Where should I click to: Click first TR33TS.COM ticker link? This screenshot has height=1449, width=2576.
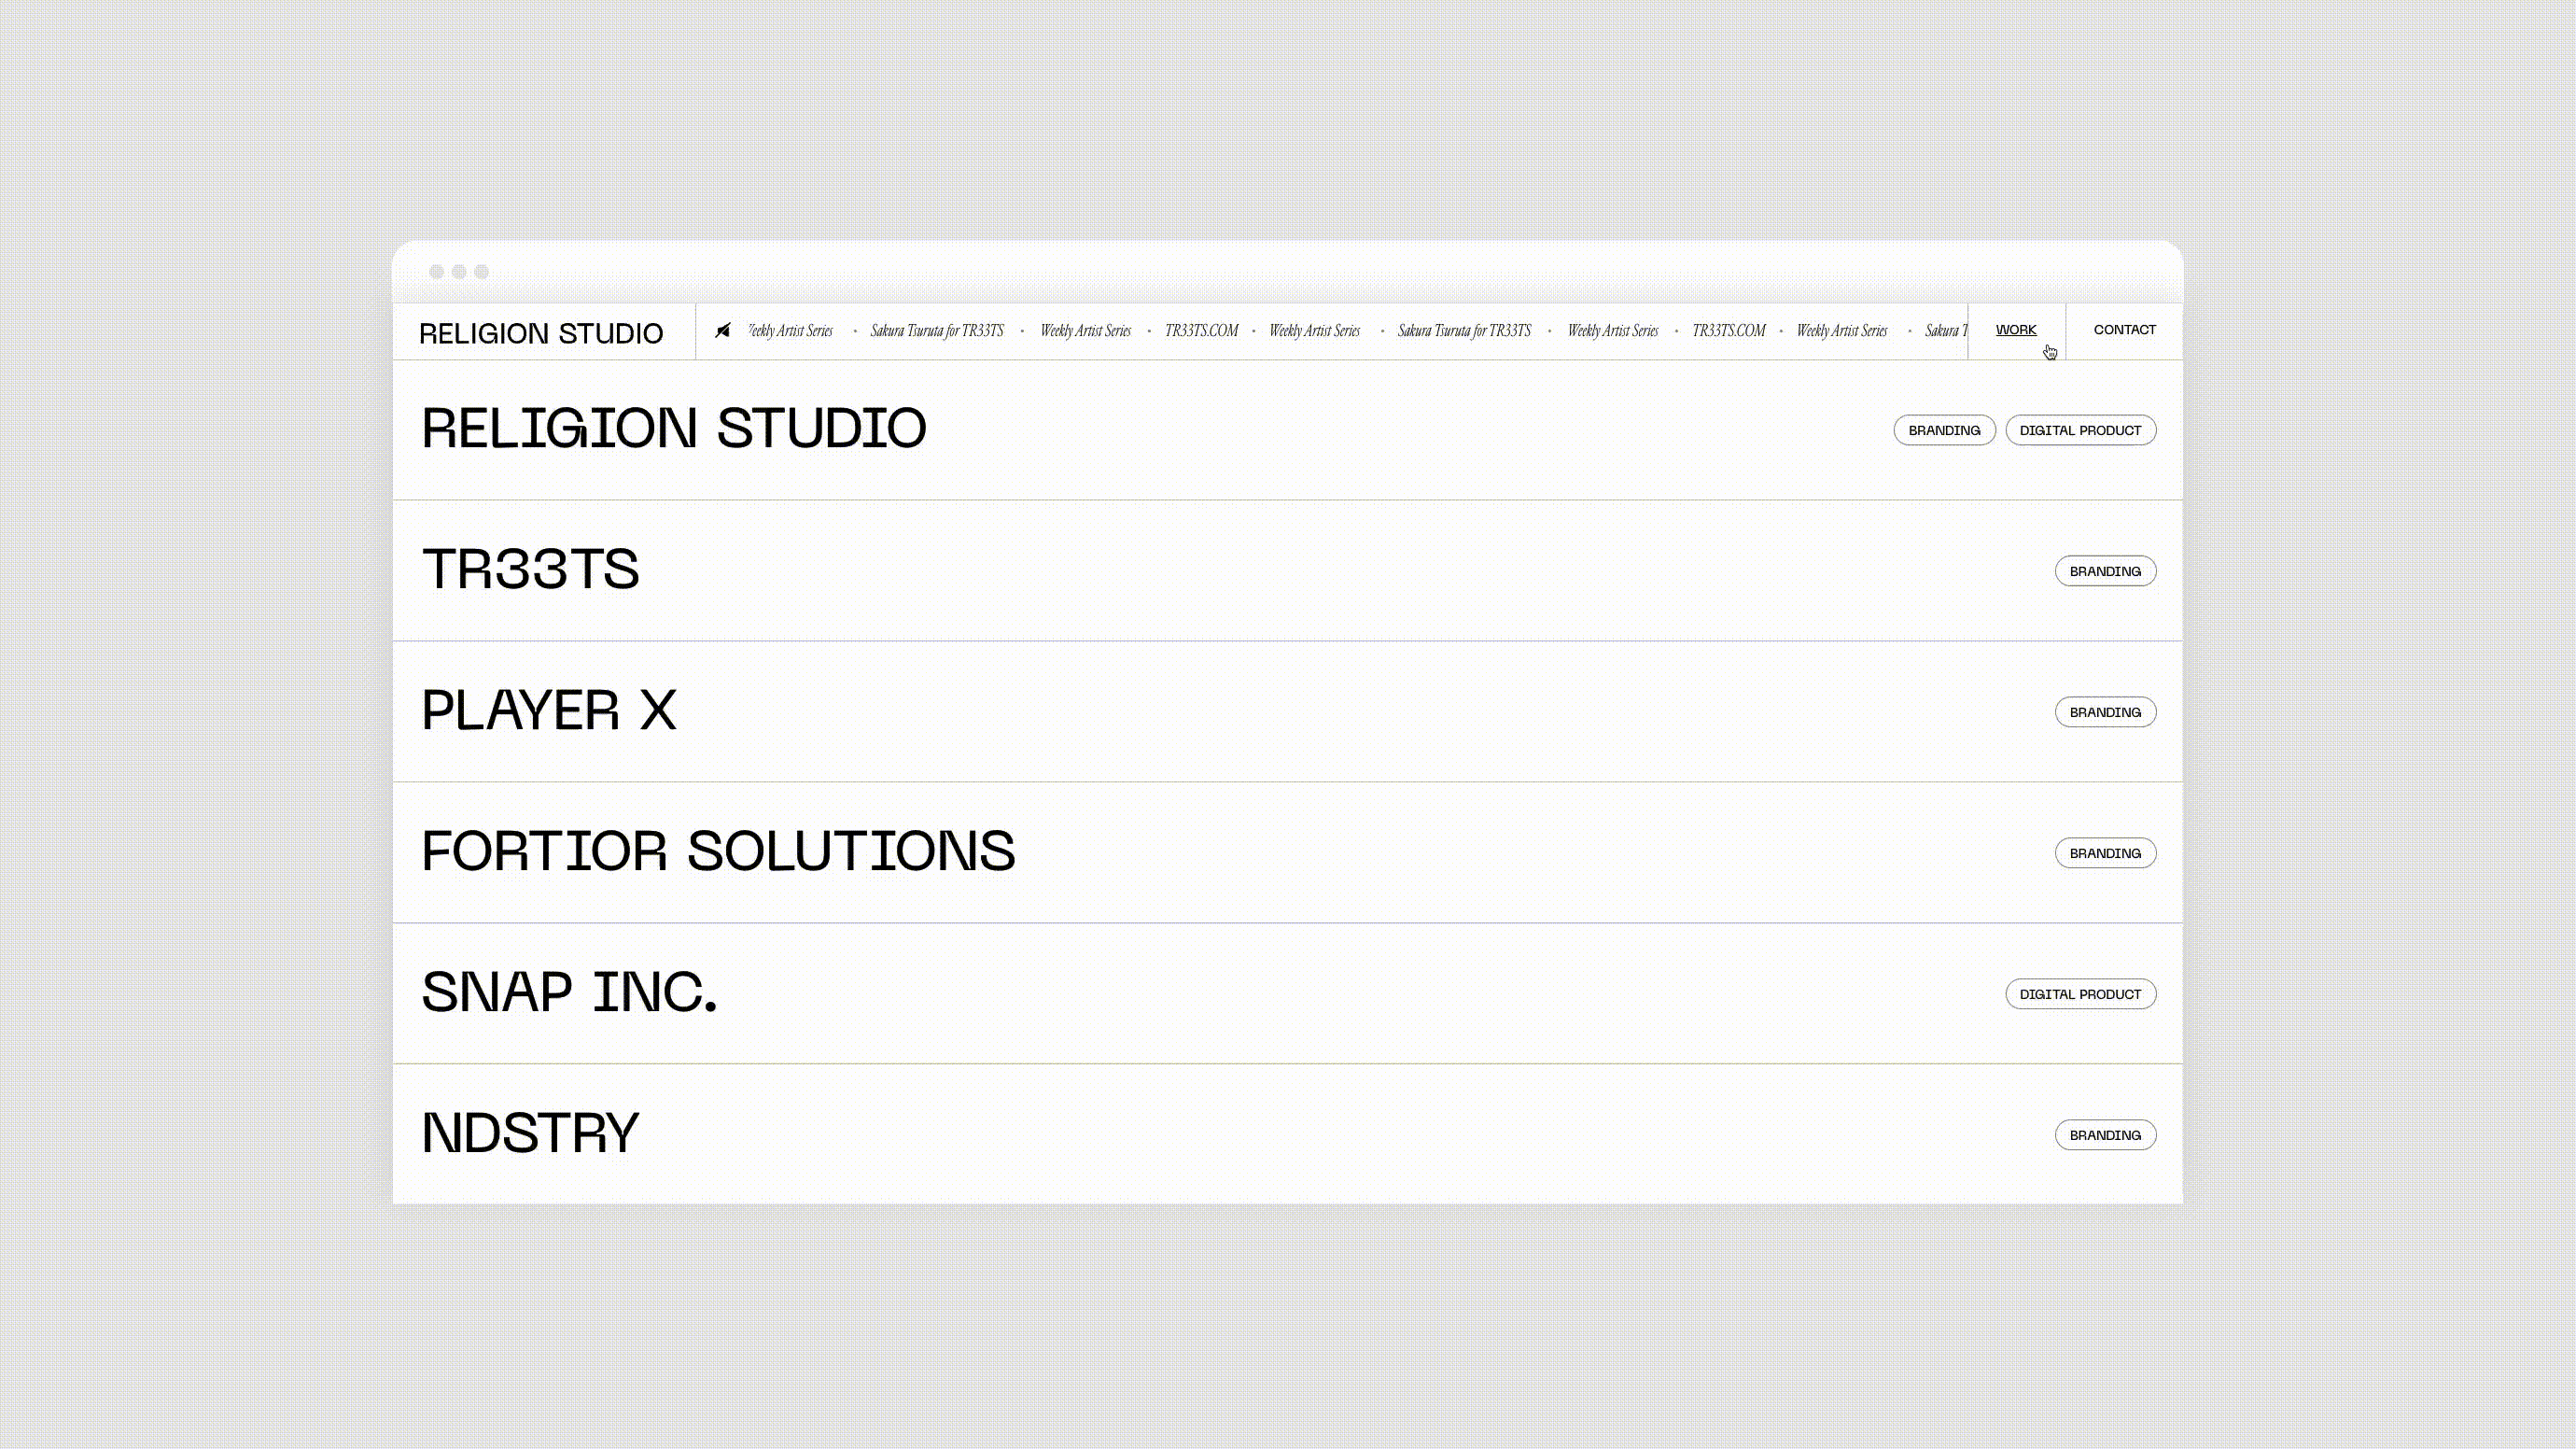[1201, 331]
